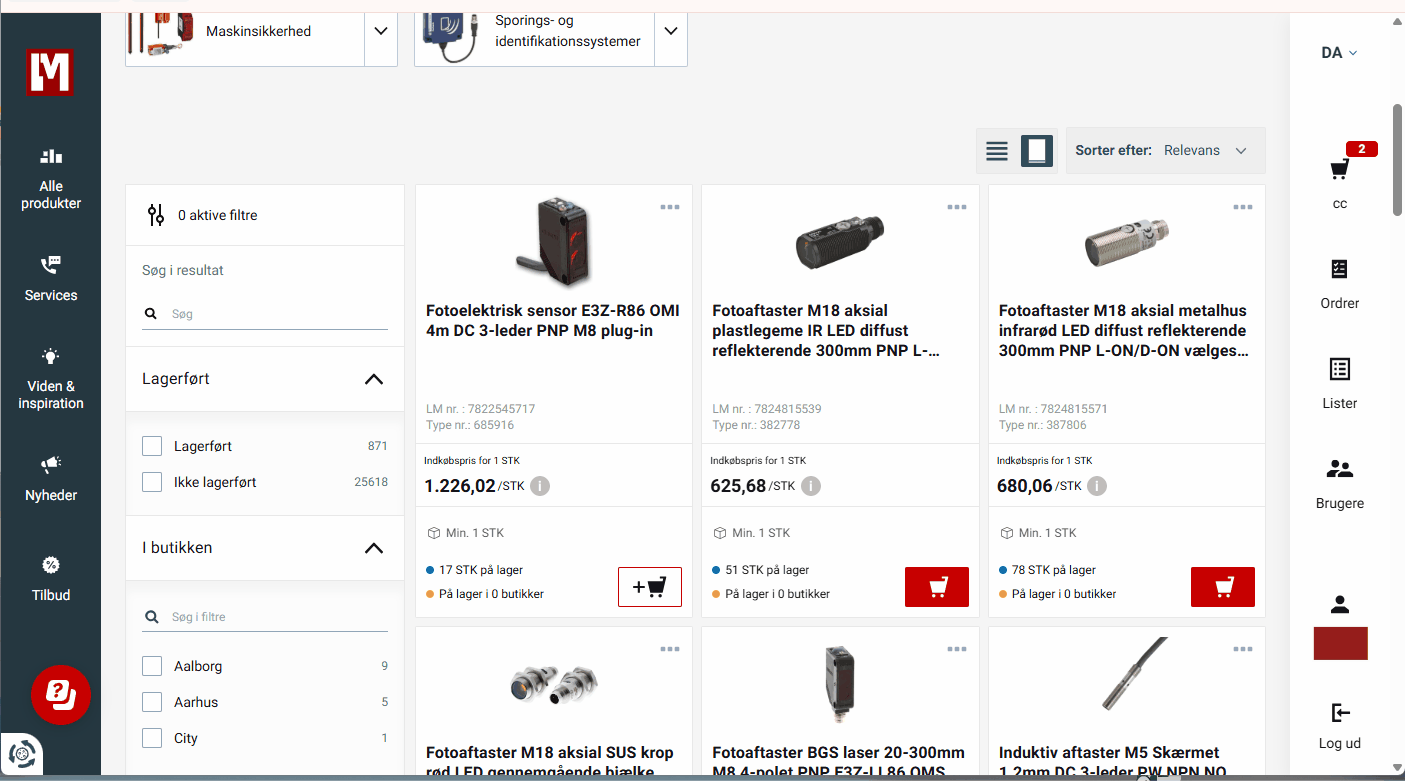Tick the Ikke lagerført checkbox

pyautogui.click(x=152, y=482)
